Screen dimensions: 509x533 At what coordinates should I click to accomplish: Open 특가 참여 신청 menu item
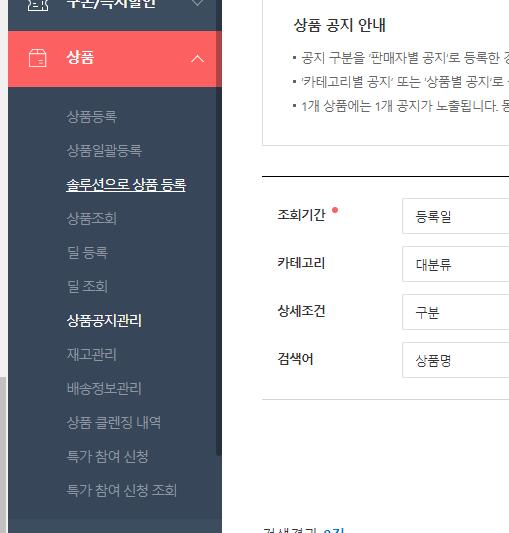107,456
